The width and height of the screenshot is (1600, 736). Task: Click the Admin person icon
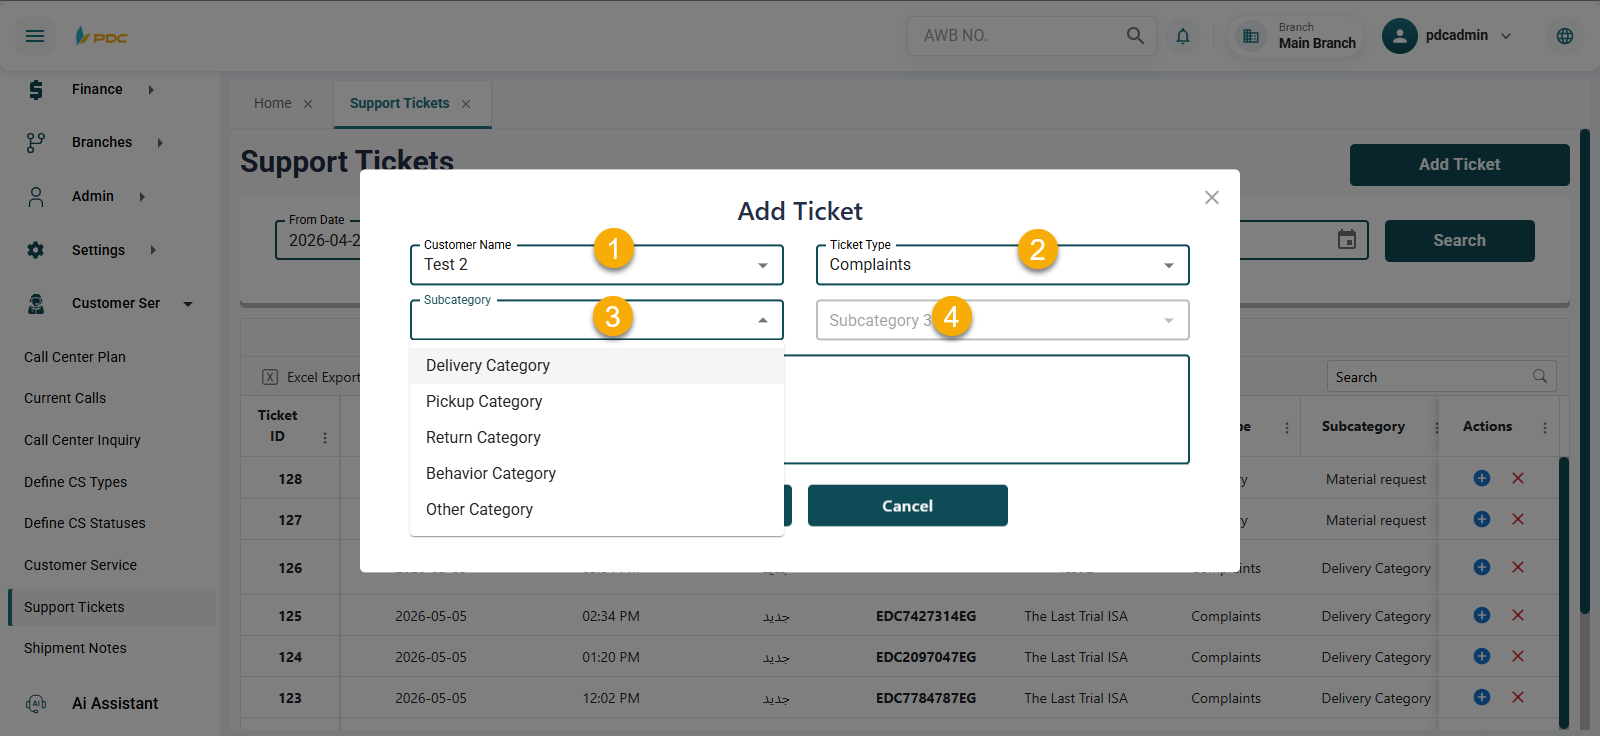tap(36, 197)
